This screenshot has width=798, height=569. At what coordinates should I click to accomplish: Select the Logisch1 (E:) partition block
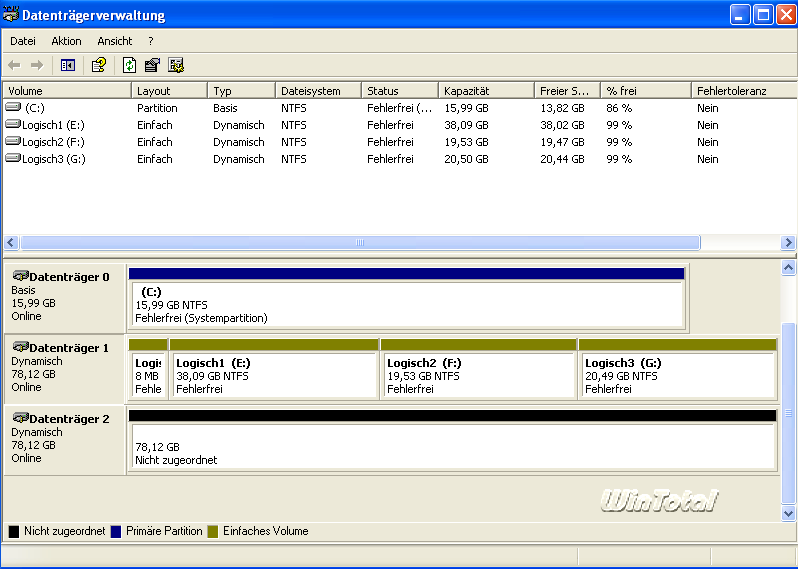point(273,376)
